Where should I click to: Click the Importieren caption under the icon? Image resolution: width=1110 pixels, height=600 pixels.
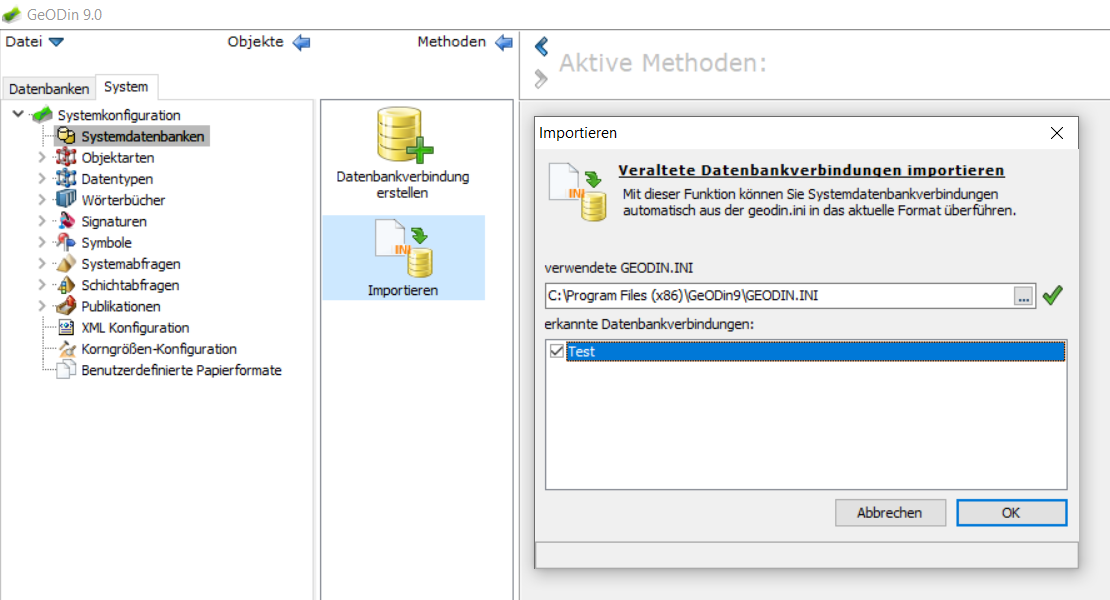403,290
